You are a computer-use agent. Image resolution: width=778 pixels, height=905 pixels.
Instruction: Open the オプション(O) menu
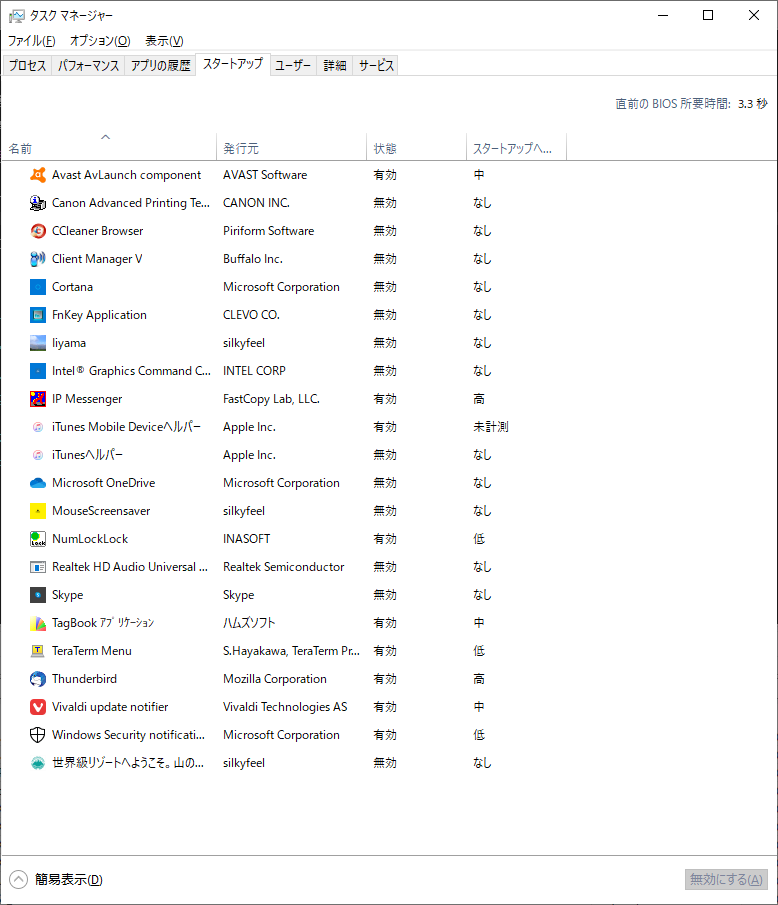coord(100,40)
